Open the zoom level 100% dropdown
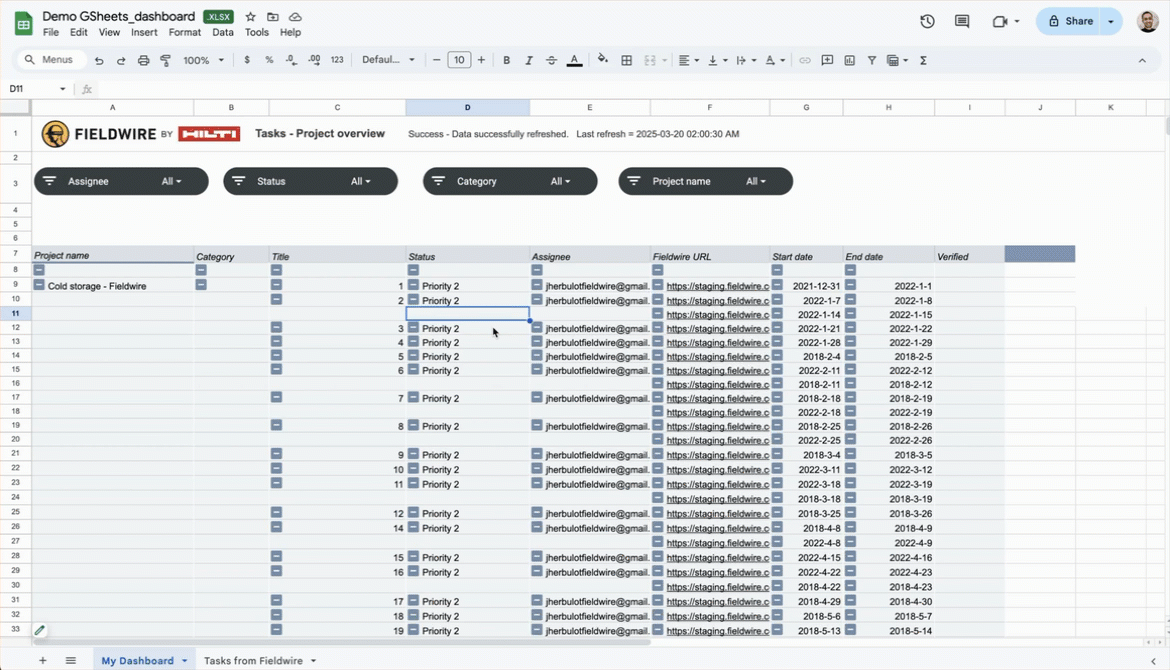 coord(203,60)
